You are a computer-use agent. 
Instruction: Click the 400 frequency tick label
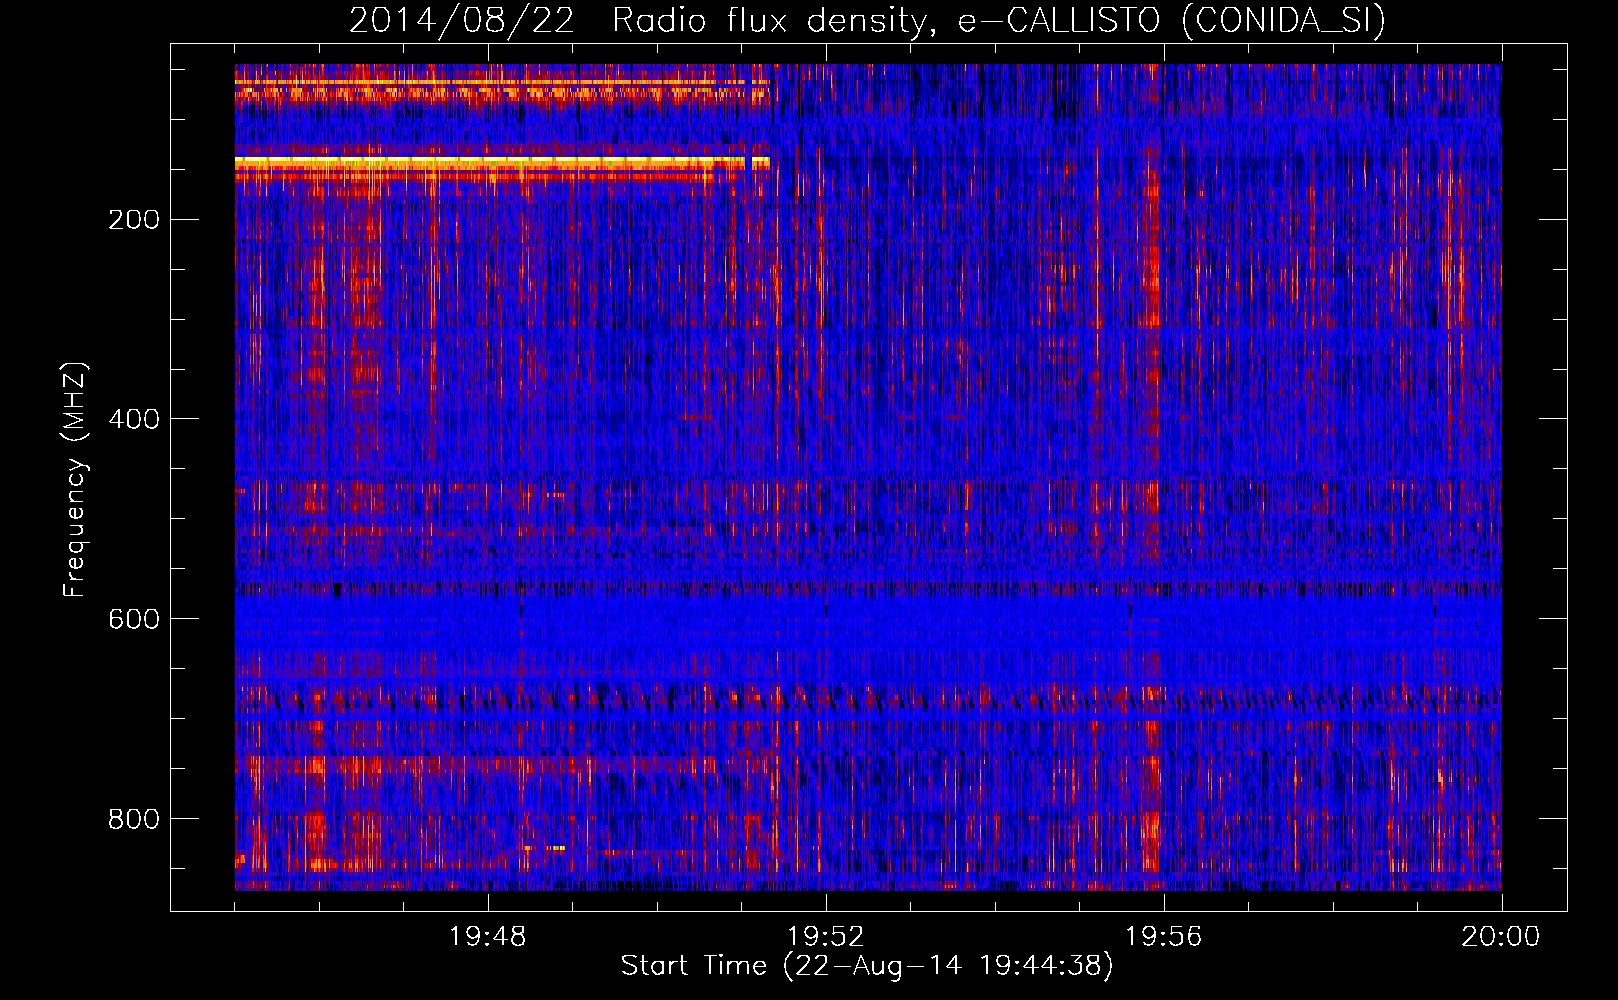pos(134,419)
